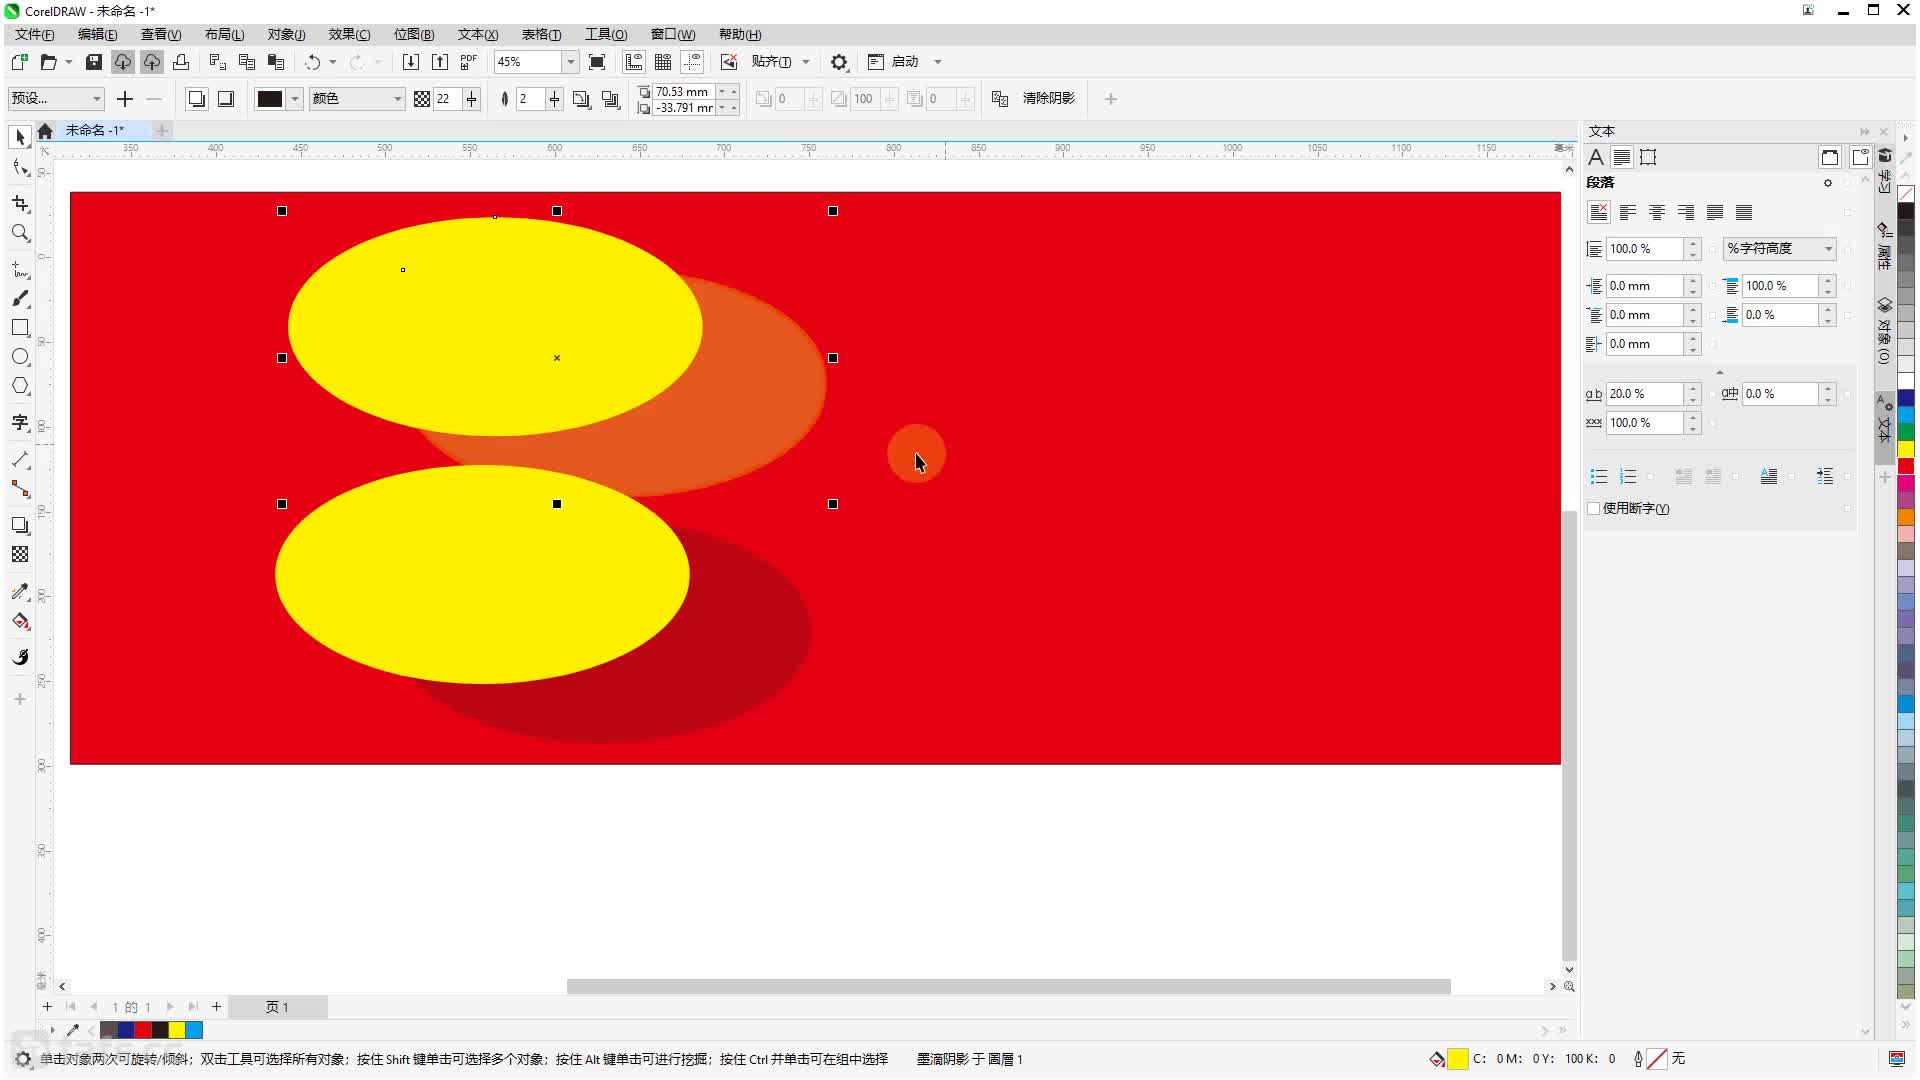Click the Save disk icon
1920x1080 pixels.
pos(93,62)
